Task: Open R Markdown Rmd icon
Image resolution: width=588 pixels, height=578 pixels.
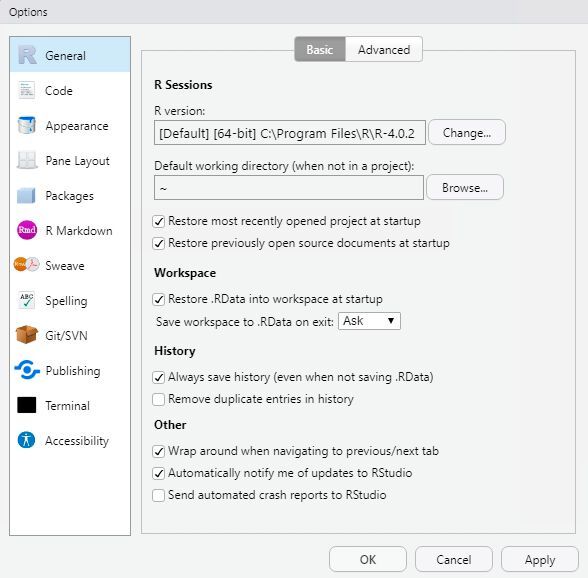Action: (27, 230)
